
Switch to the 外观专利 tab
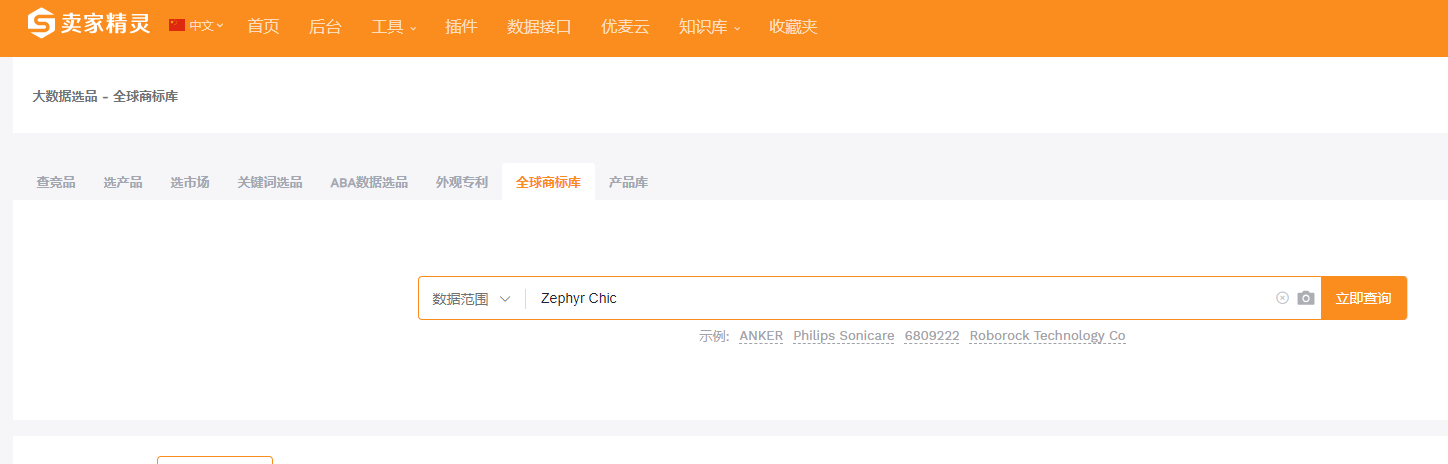click(462, 182)
